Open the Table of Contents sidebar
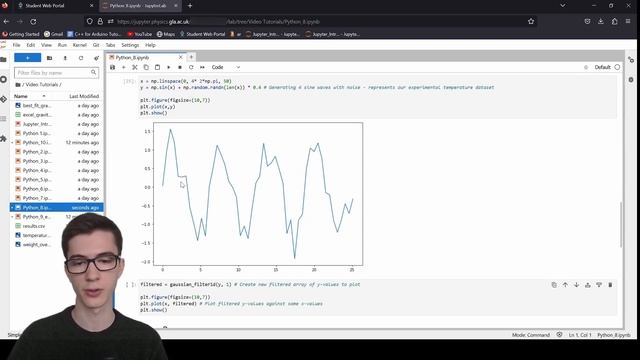Viewport: 640px width, 360px height. (4, 119)
